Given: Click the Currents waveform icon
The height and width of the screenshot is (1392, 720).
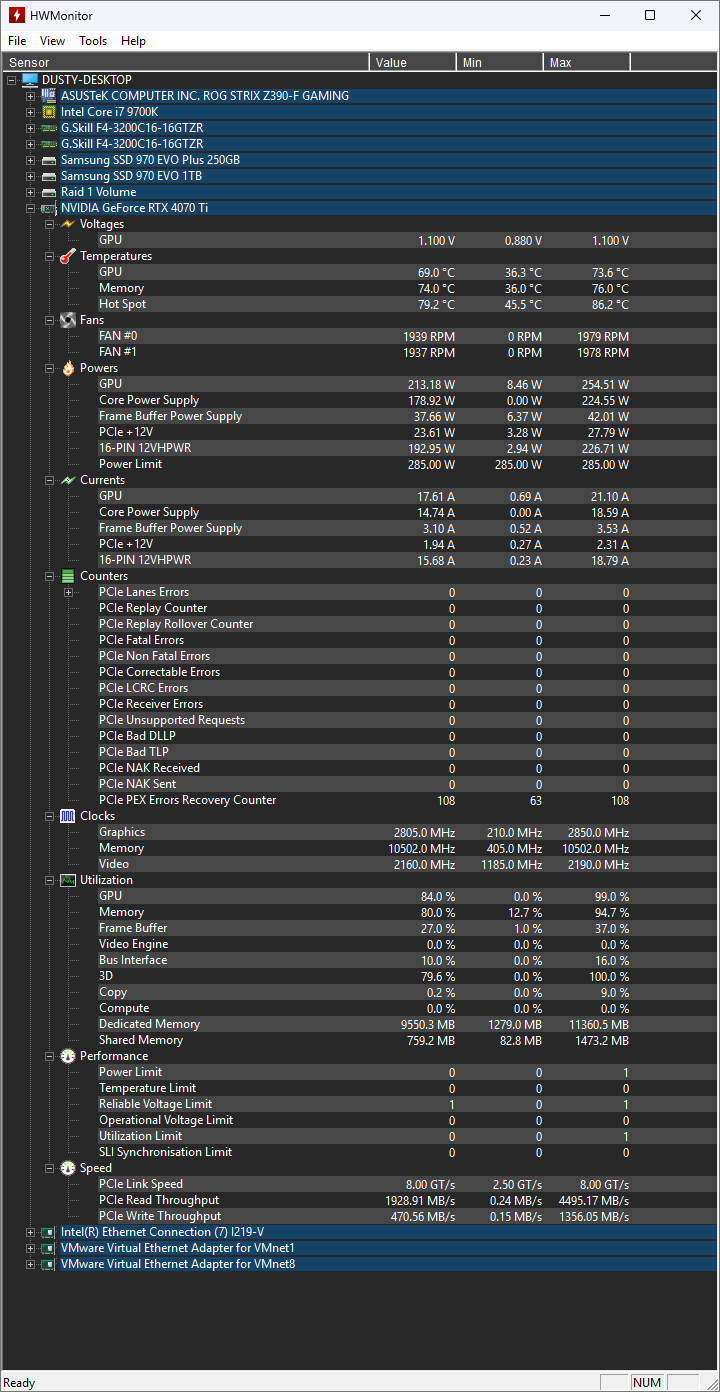Looking at the screenshot, I should pos(68,480).
